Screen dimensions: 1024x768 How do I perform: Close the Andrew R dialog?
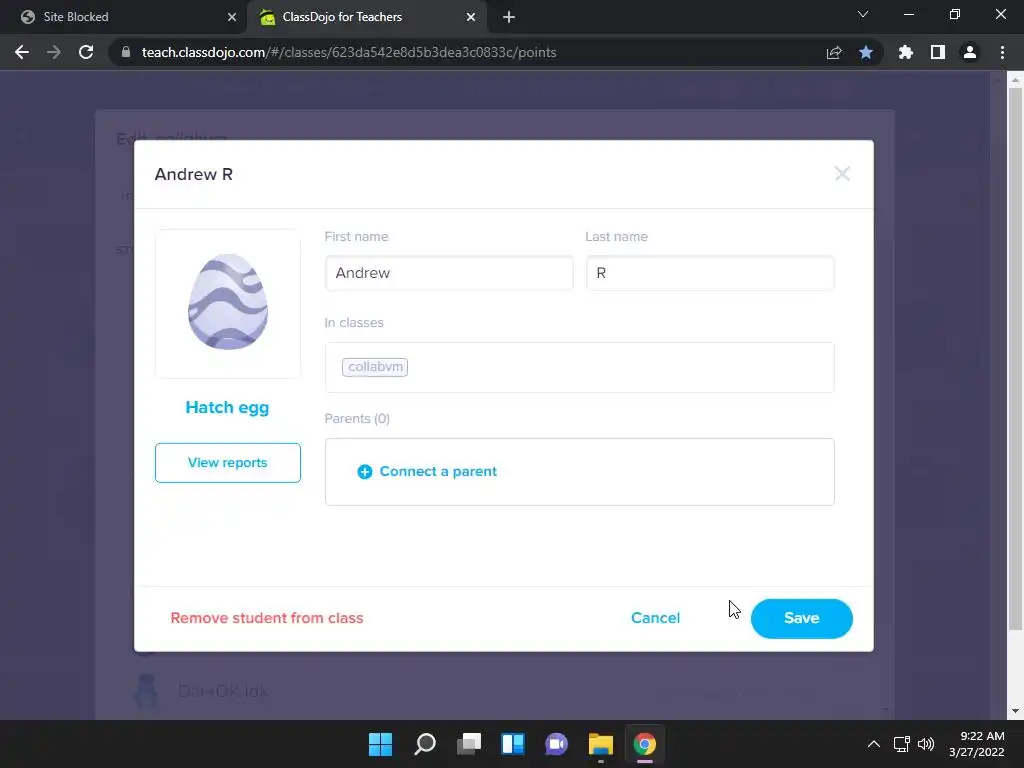[x=842, y=174]
